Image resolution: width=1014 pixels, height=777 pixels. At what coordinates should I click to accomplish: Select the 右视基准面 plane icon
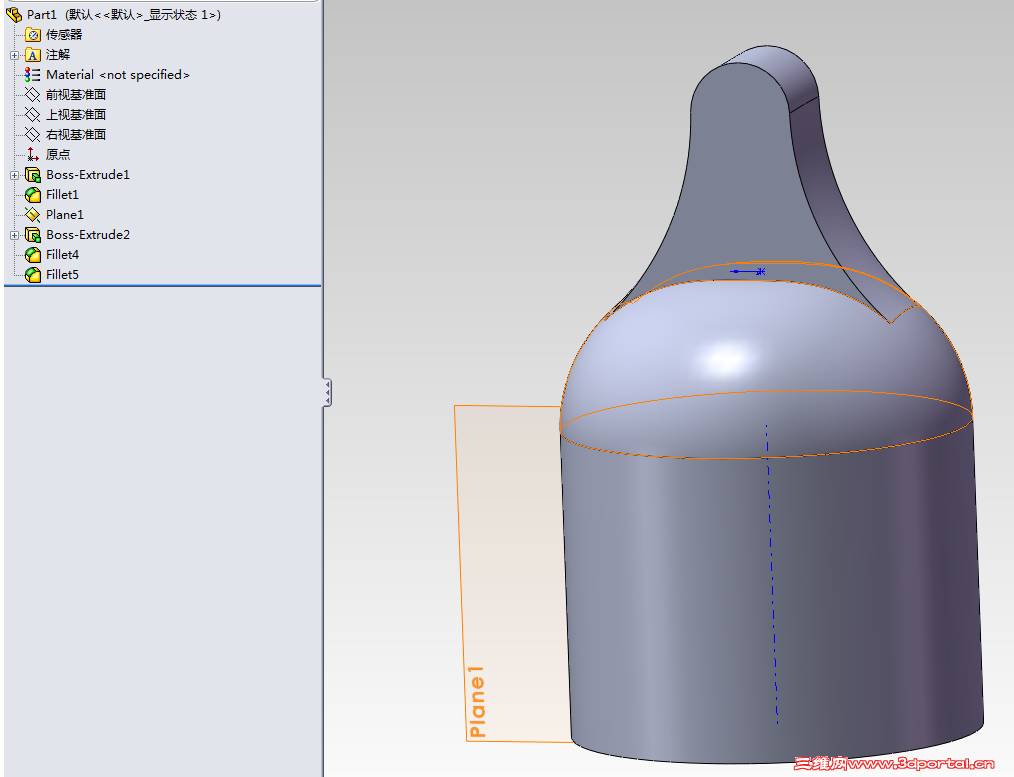coord(32,135)
